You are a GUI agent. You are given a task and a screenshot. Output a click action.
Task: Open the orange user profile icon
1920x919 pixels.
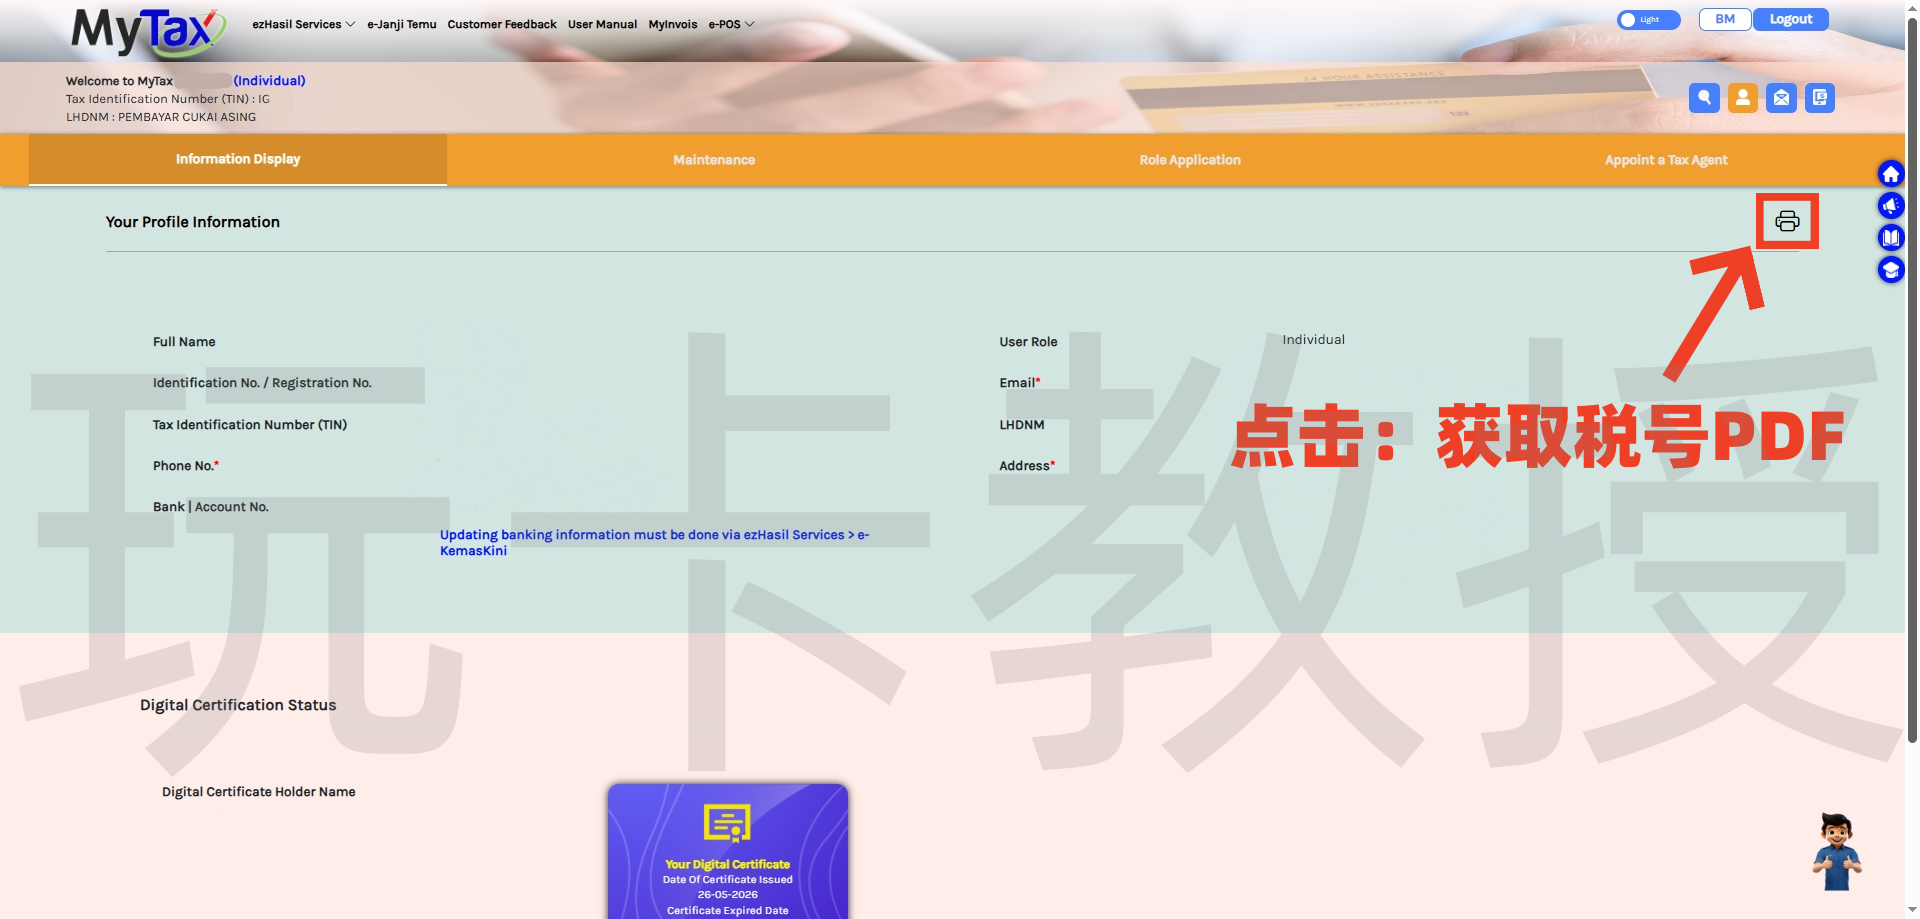pos(1743,97)
